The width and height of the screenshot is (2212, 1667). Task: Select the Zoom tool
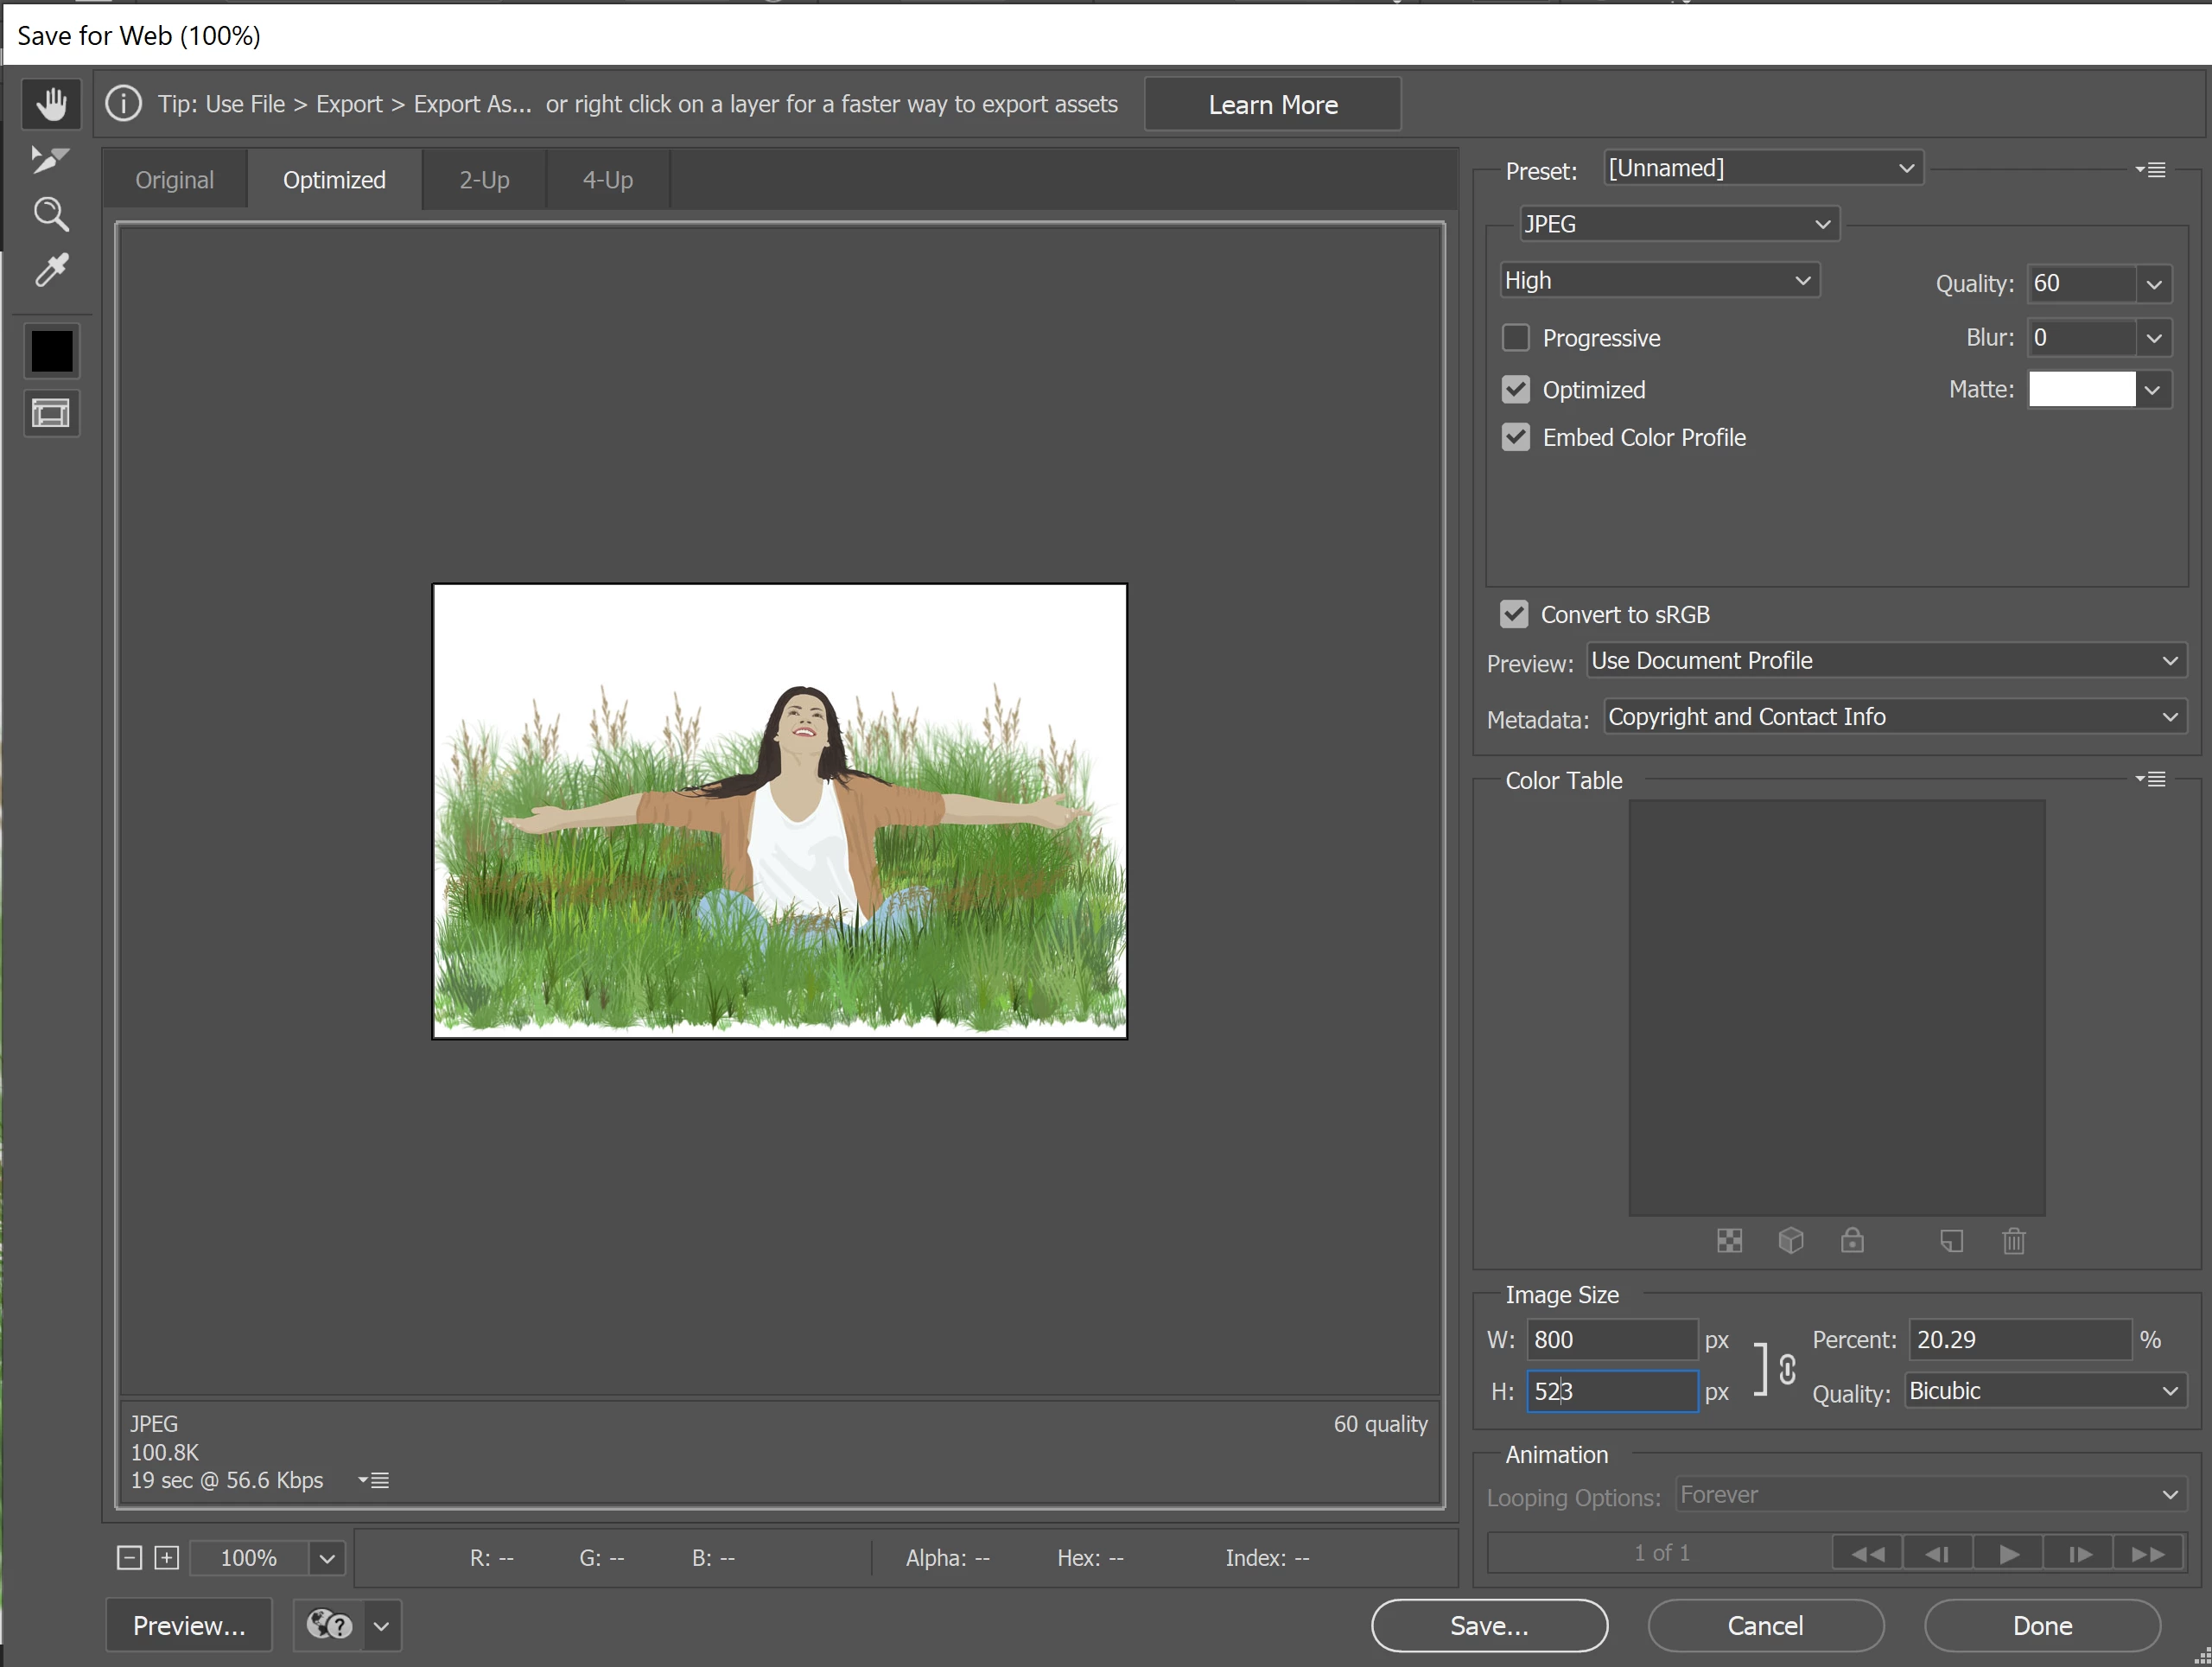click(51, 214)
